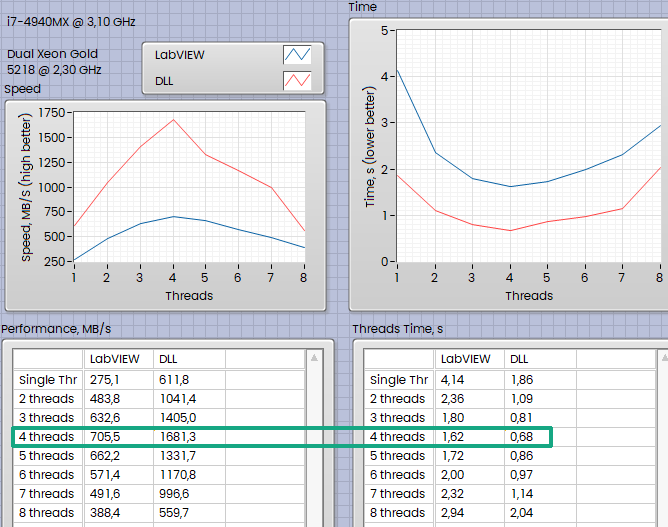Select the time cell 0,97
This screenshot has height=527, width=668.
[x=540, y=475]
